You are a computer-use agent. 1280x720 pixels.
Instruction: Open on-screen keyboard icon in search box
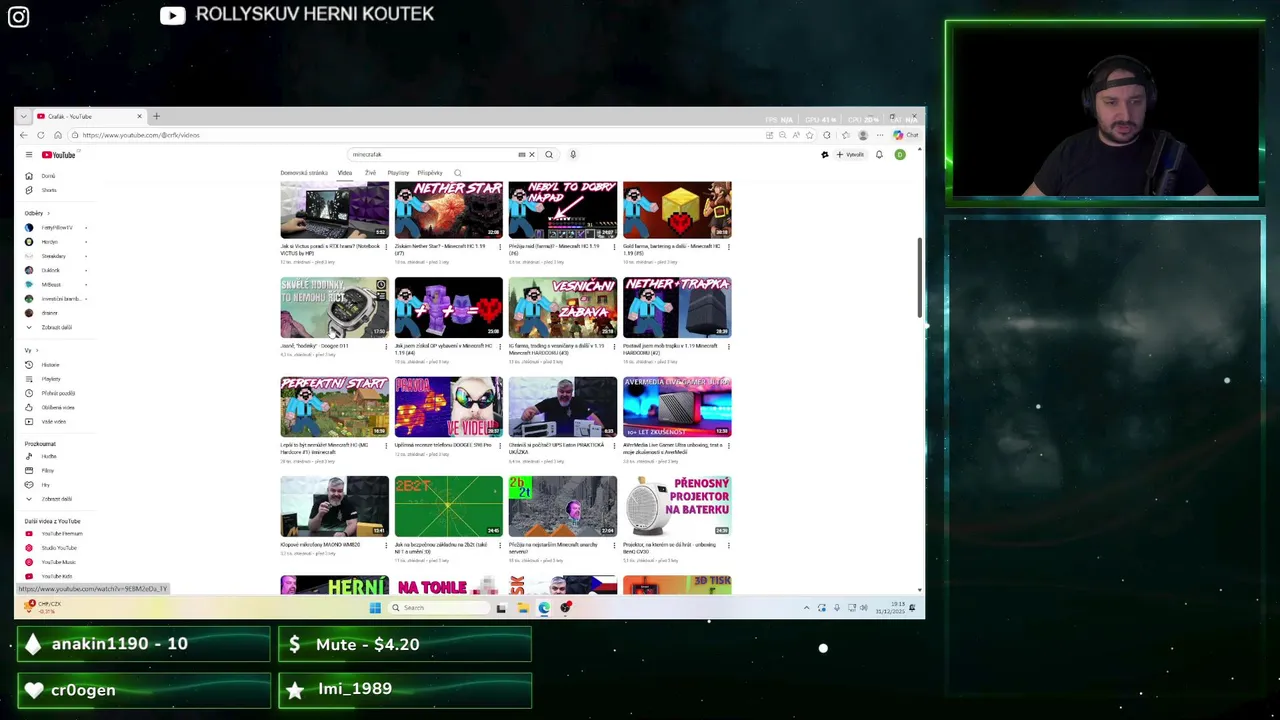[x=521, y=154]
